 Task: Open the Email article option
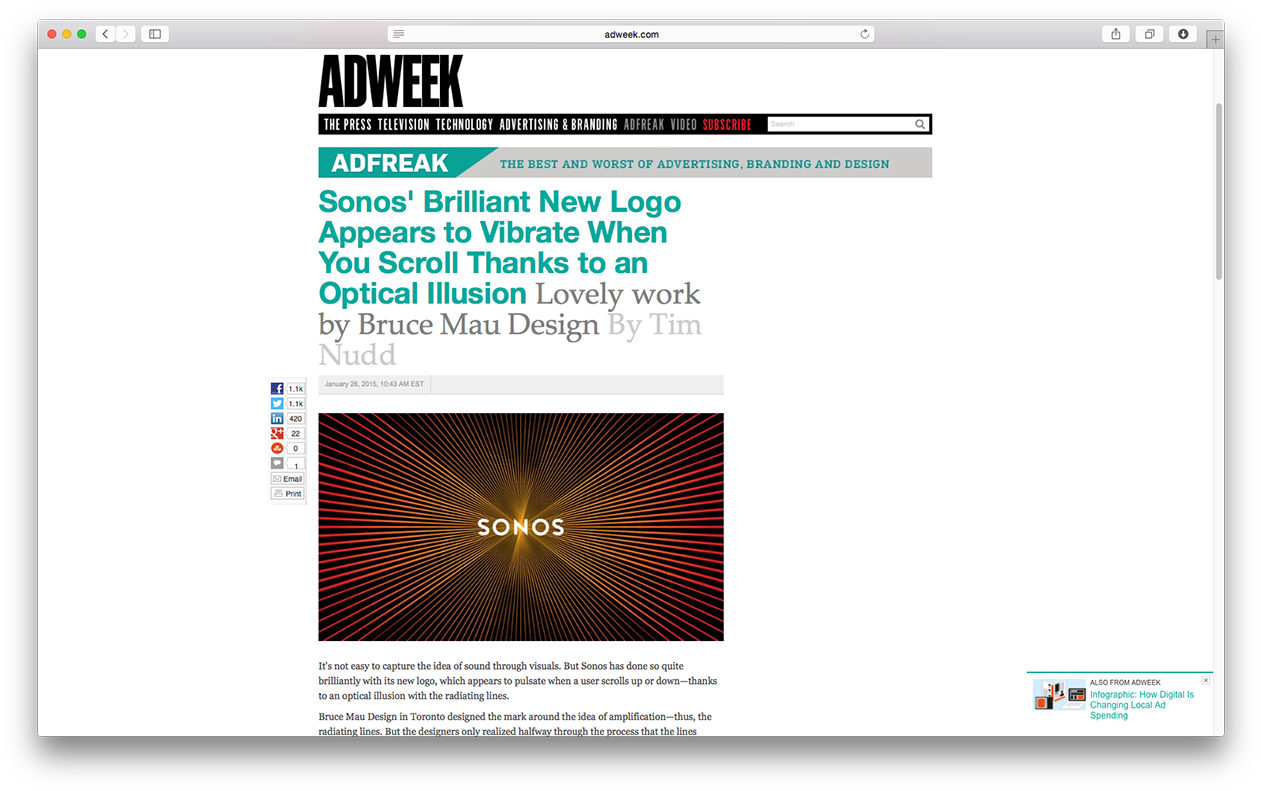tap(287, 478)
